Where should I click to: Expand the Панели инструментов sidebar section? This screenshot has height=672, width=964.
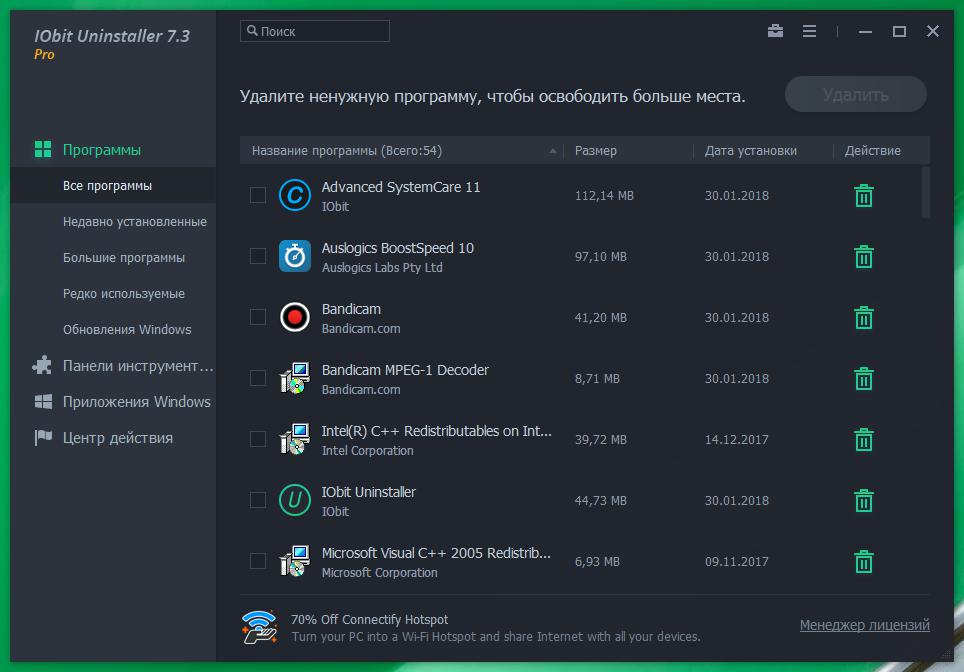click(x=138, y=366)
